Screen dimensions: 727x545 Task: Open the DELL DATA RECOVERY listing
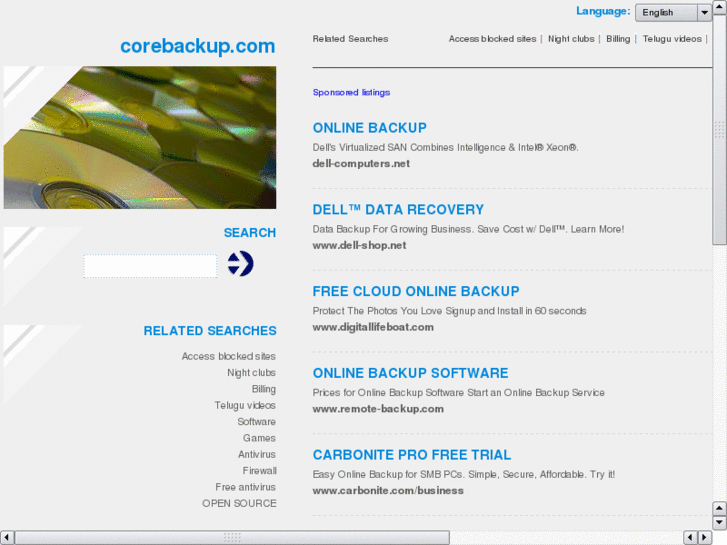[x=398, y=210]
